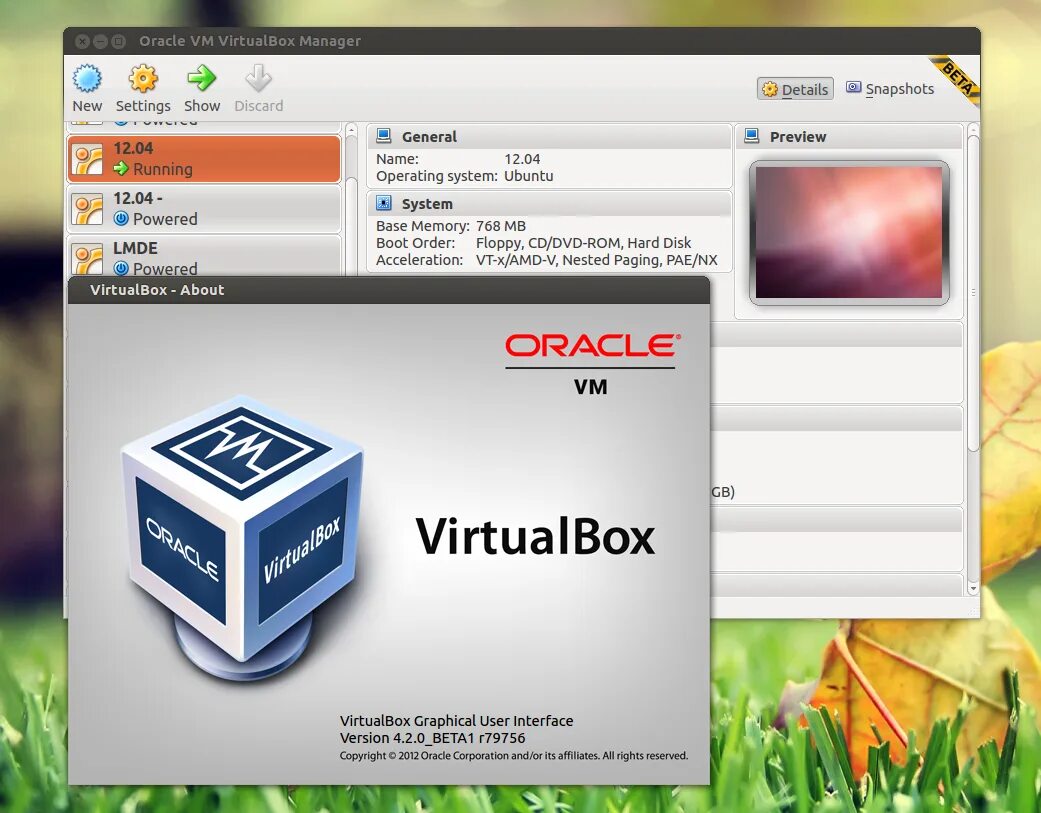Click the maximize button of VirtualBox Manager window
The height and width of the screenshot is (813, 1041).
pos(118,41)
